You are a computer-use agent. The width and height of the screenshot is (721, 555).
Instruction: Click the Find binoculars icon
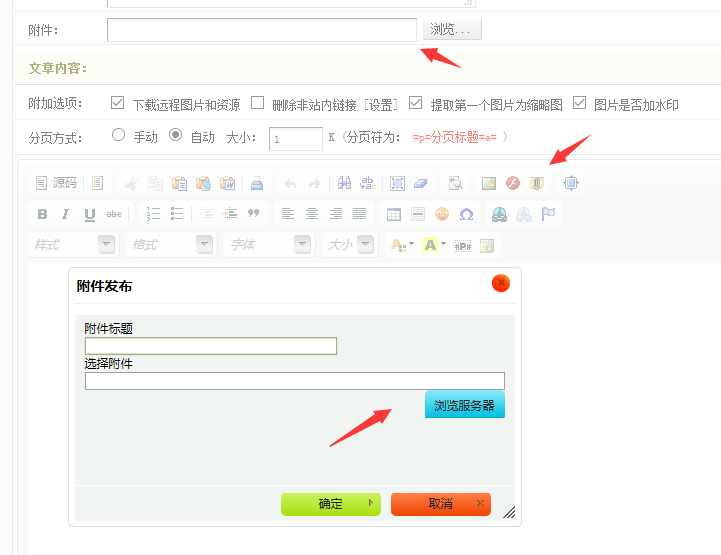click(x=344, y=183)
